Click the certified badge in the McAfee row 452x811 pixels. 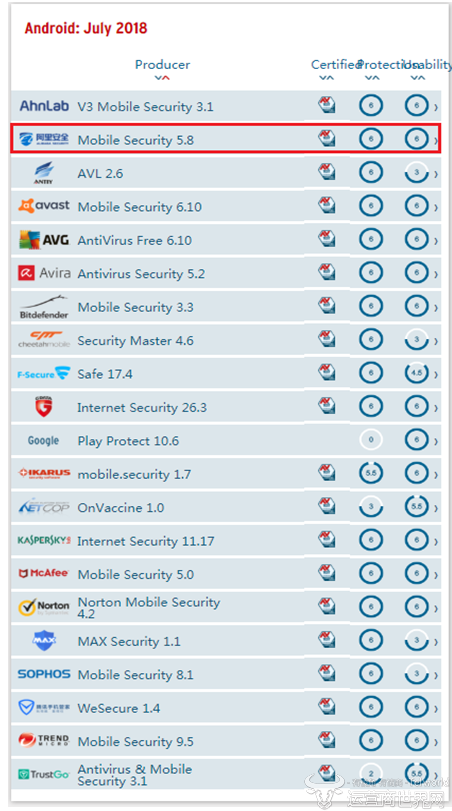point(326,574)
